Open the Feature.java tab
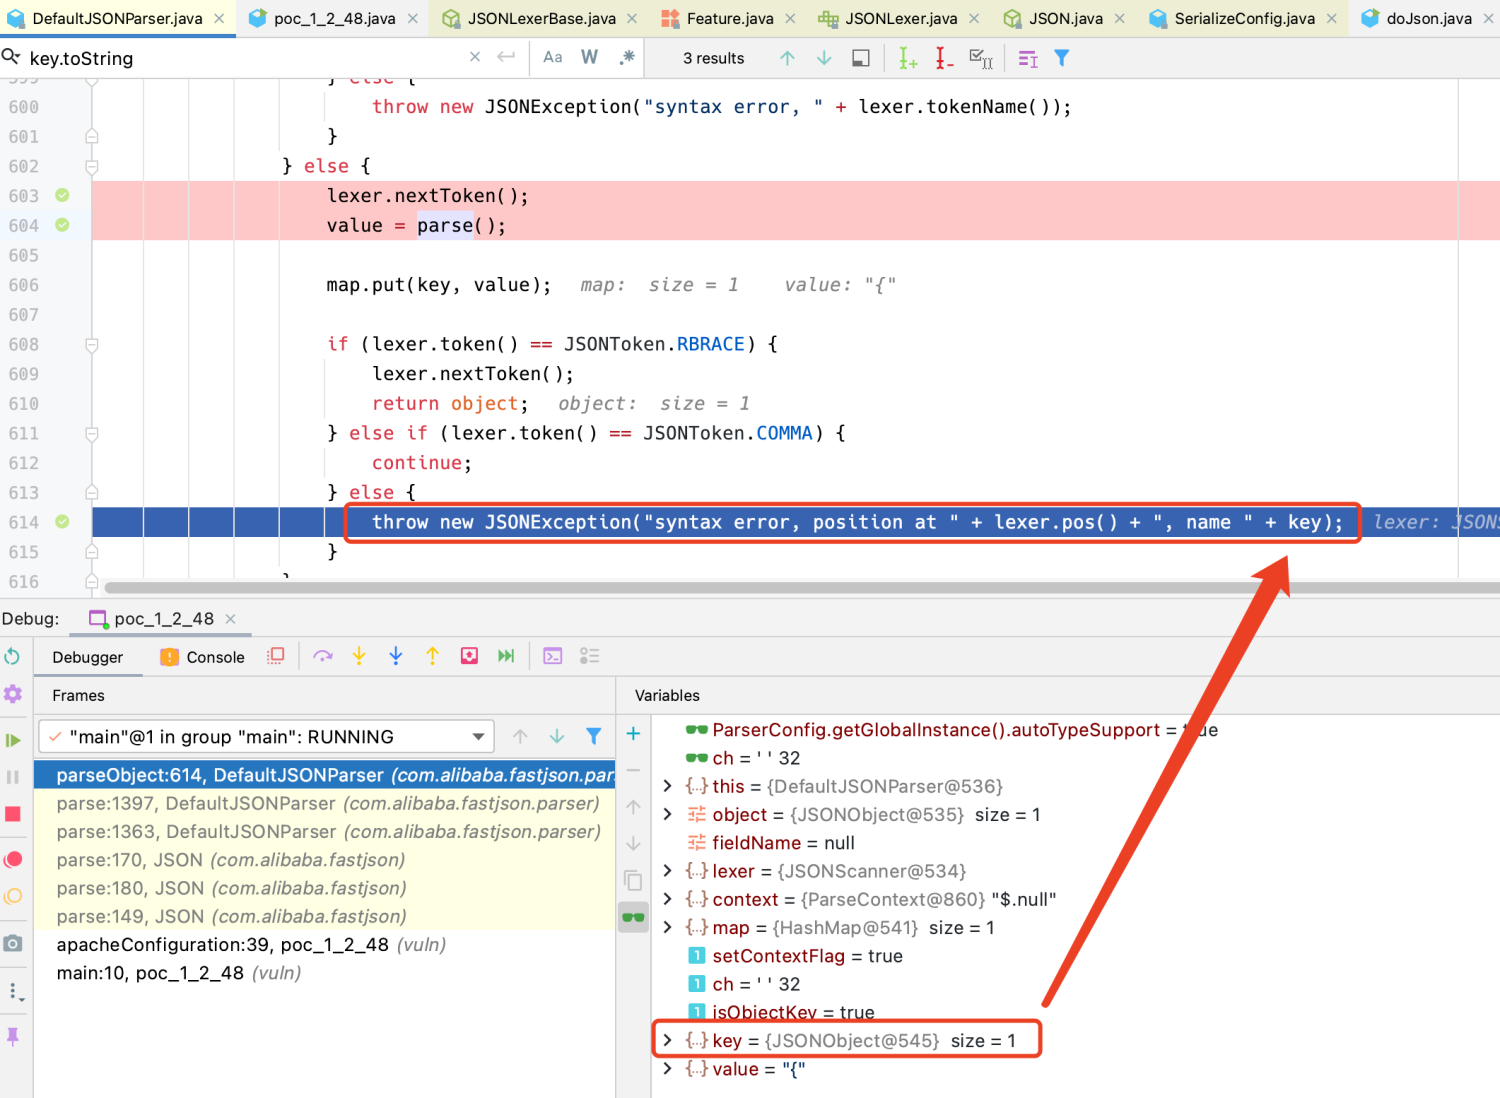The height and width of the screenshot is (1098, 1500). coord(729,18)
